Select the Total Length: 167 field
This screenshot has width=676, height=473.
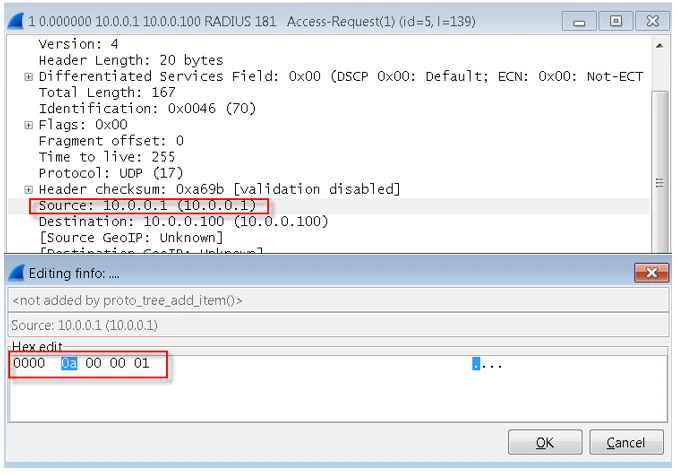(98, 93)
